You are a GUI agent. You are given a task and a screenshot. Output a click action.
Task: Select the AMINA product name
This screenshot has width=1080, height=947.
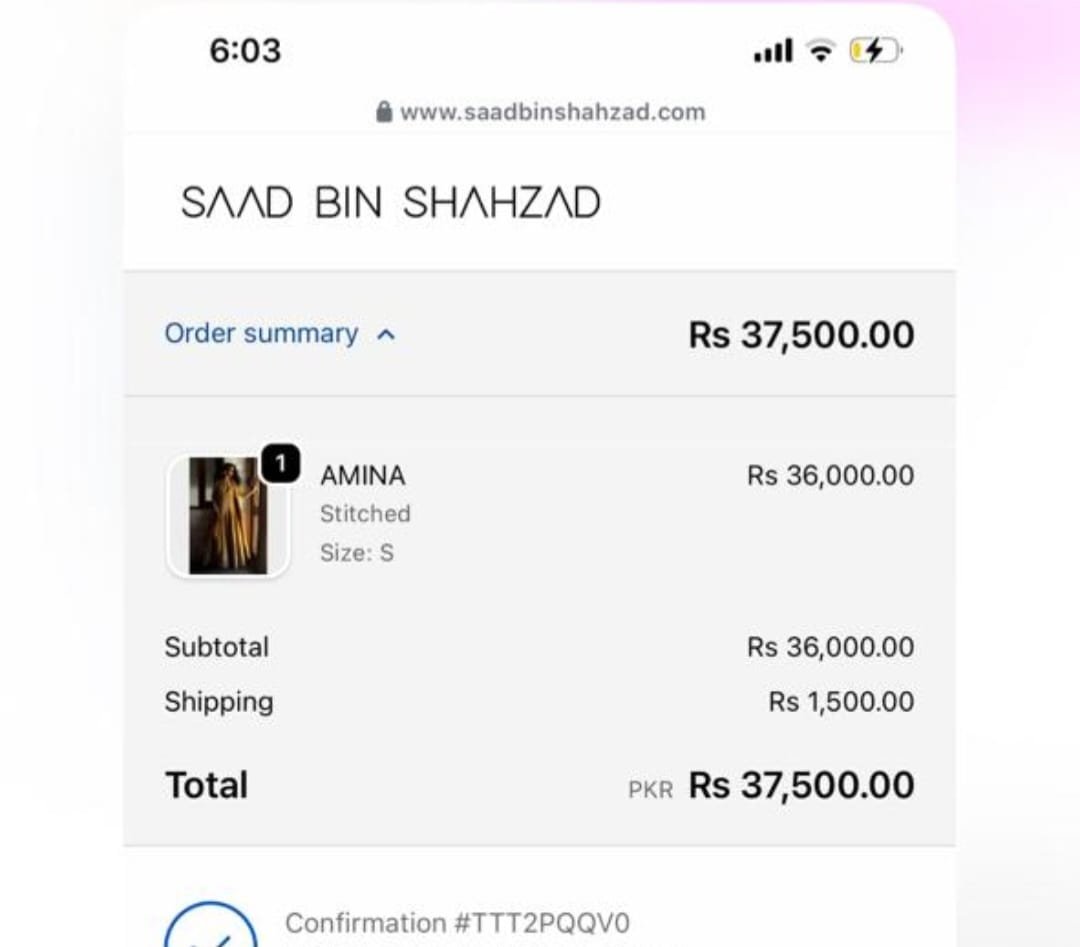(x=362, y=476)
